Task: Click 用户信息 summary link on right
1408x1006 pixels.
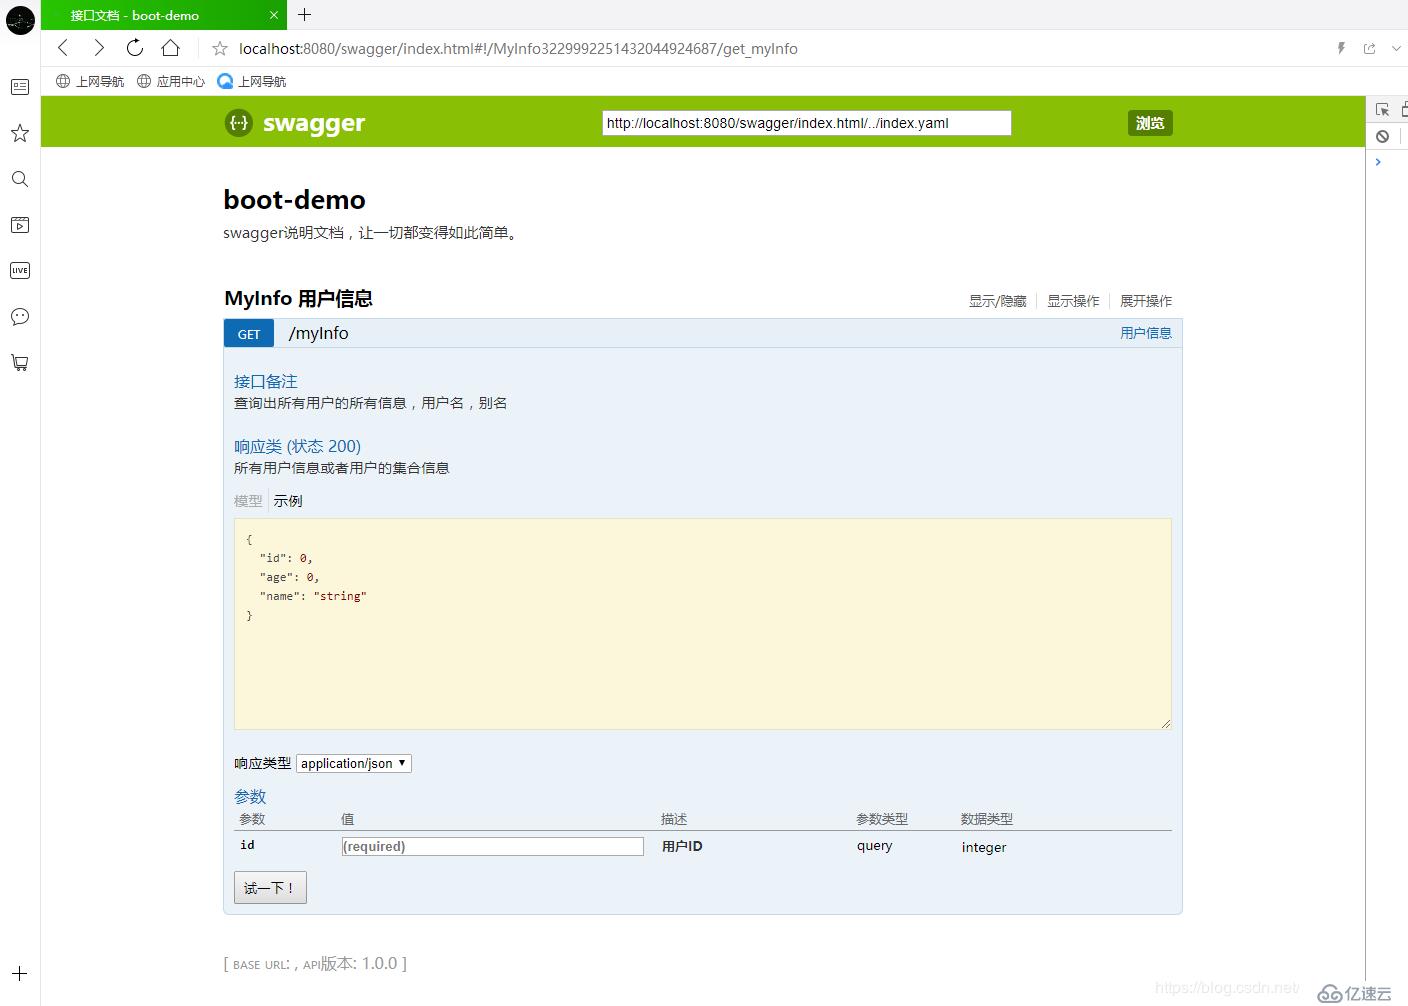Action: (x=1146, y=333)
